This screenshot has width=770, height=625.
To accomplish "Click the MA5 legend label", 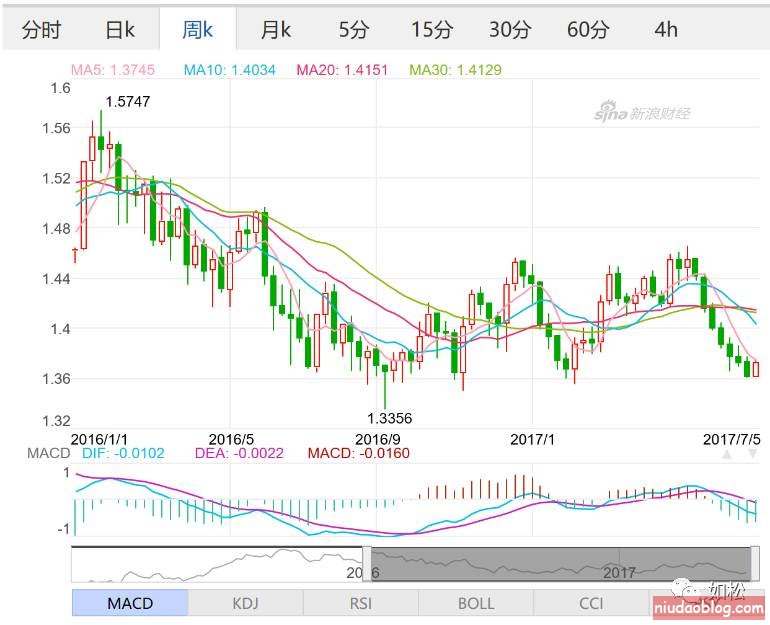I will click(106, 70).
